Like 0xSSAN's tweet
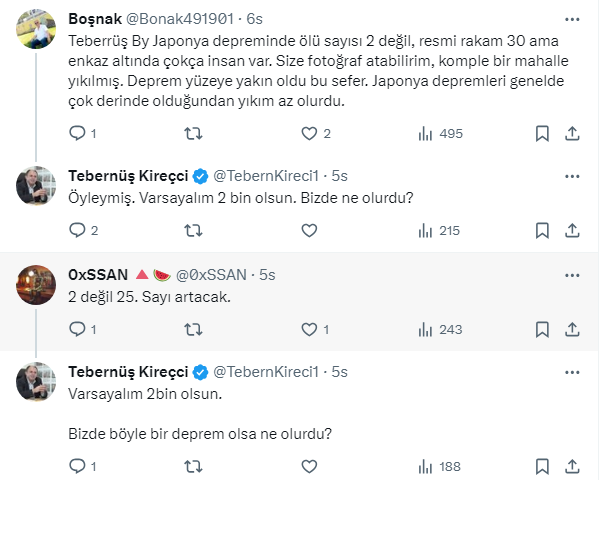Viewport: 609px width, 537px height. tap(310, 328)
